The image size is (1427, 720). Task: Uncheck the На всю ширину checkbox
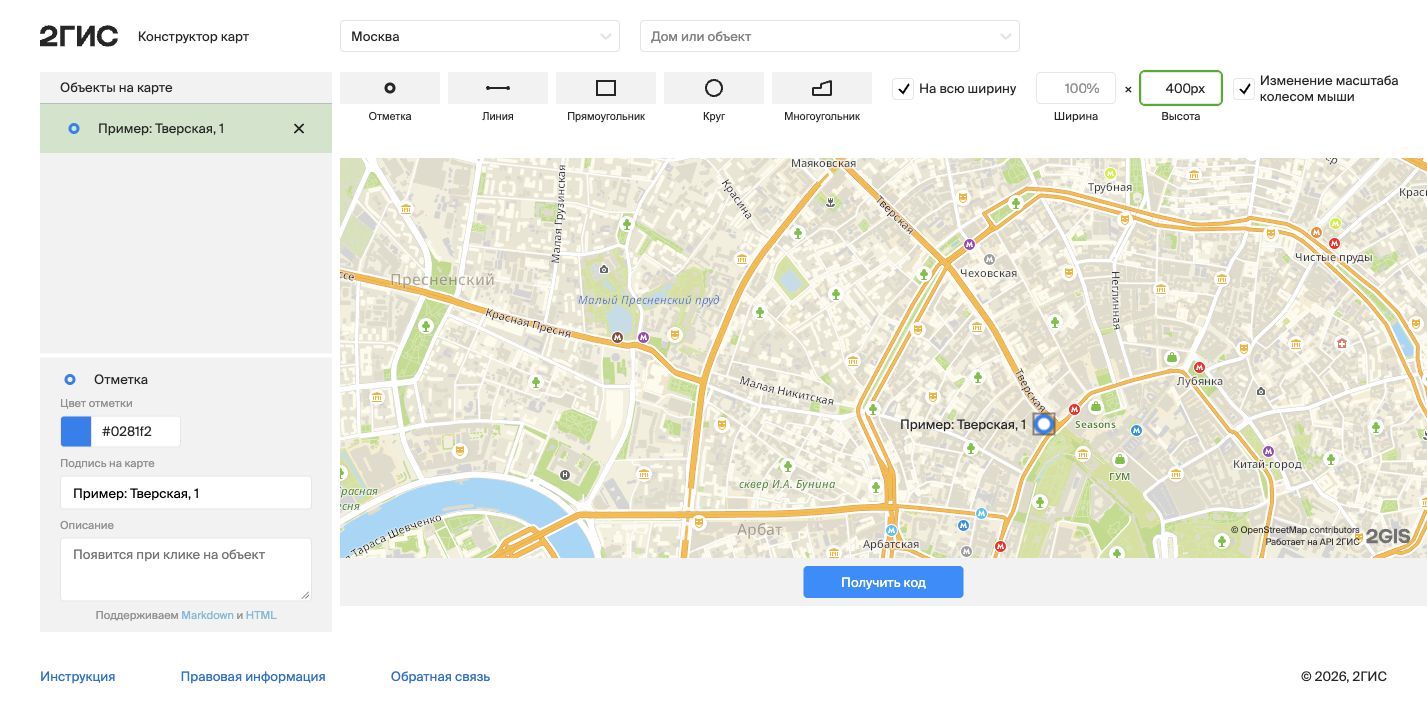[x=903, y=88]
